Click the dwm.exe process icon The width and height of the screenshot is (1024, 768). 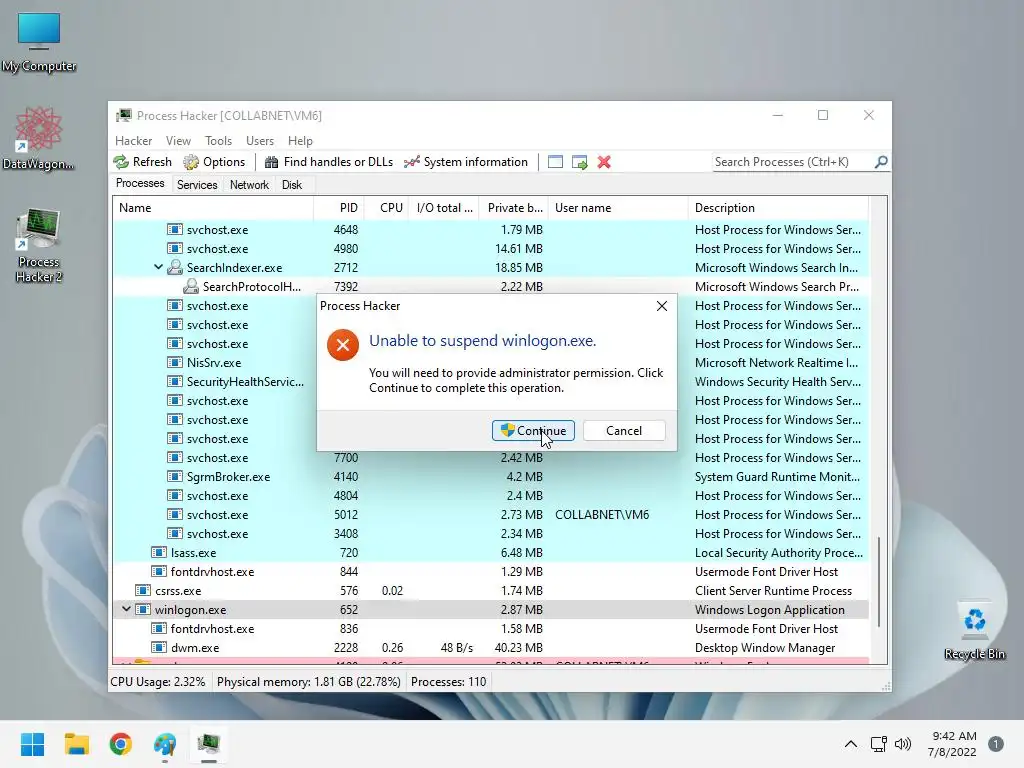pyautogui.click(x=159, y=647)
